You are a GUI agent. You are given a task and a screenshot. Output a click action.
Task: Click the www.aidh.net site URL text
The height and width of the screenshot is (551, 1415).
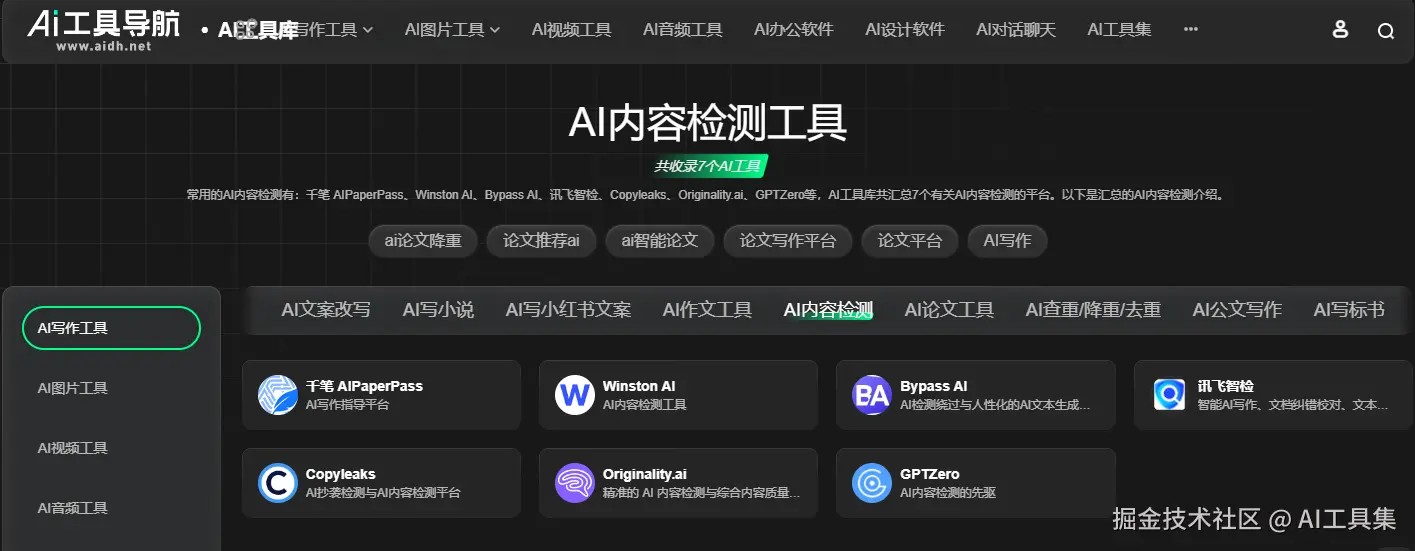[x=103, y=46]
